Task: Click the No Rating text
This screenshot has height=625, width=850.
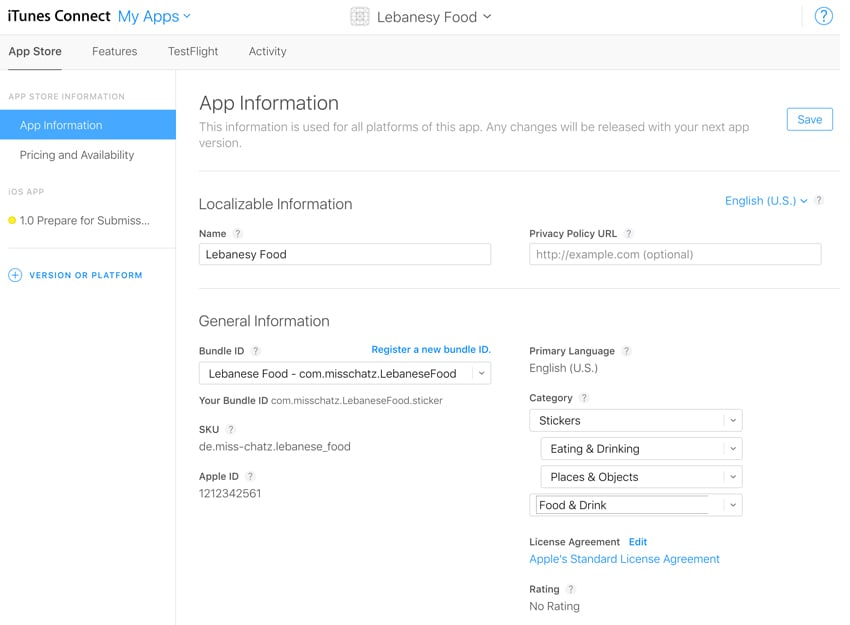Action: point(554,606)
